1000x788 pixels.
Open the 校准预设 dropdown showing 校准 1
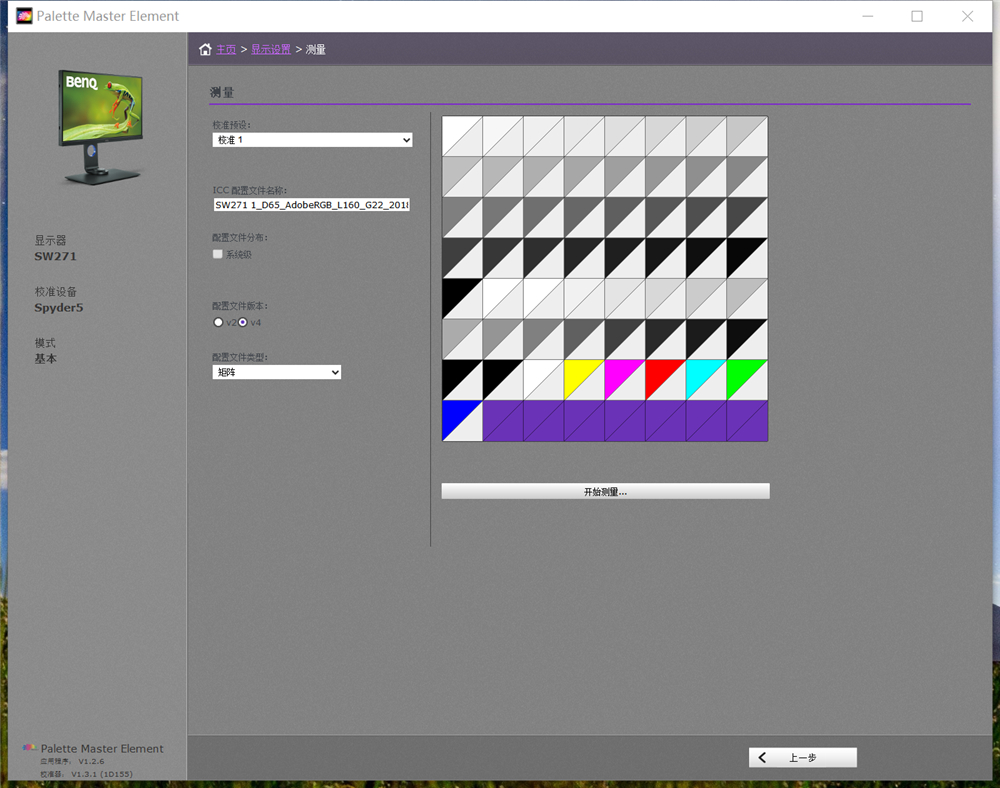click(x=312, y=141)
